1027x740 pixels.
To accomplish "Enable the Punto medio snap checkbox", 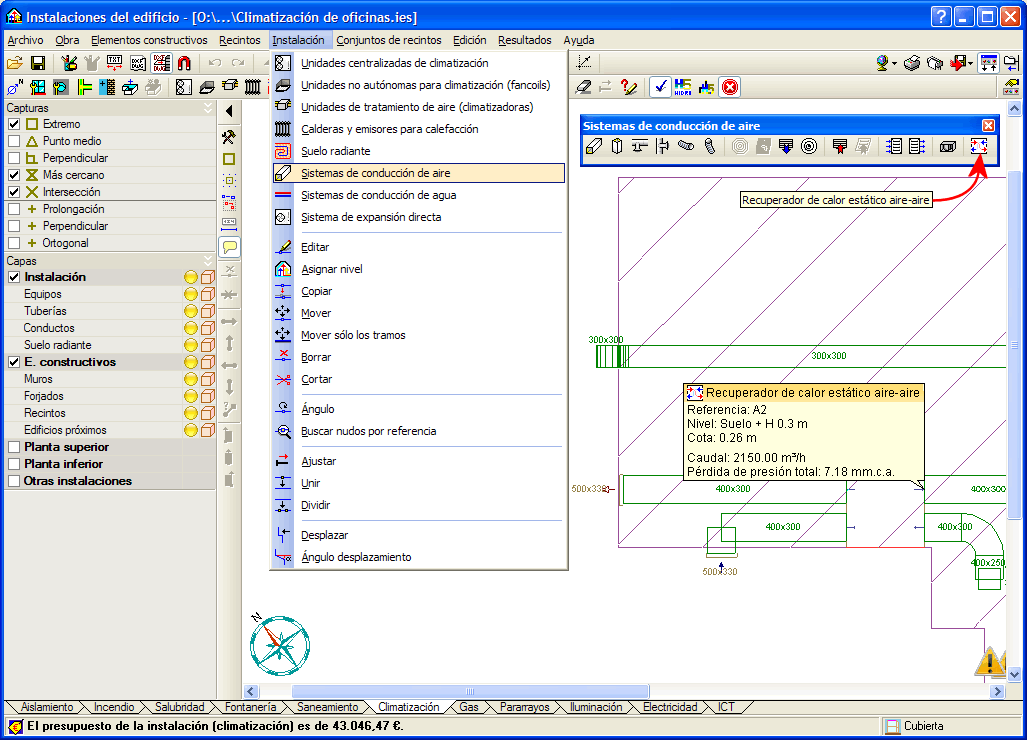I will pos(14,141).
